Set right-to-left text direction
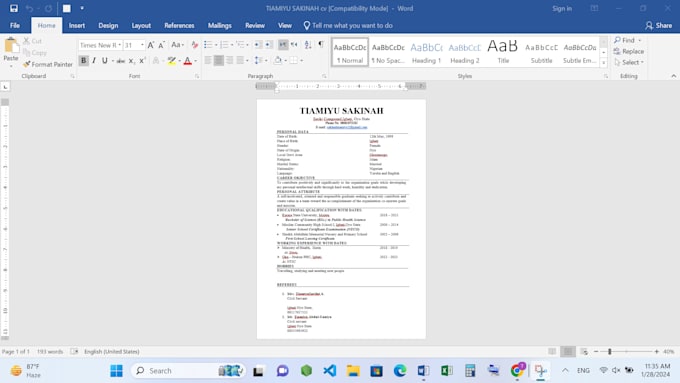Viewport: 680px width, 383px height. 294,45
